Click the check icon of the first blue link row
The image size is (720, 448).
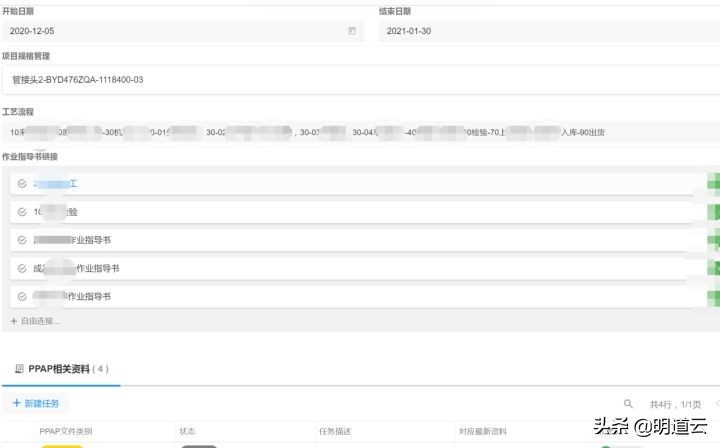point(22,184)
